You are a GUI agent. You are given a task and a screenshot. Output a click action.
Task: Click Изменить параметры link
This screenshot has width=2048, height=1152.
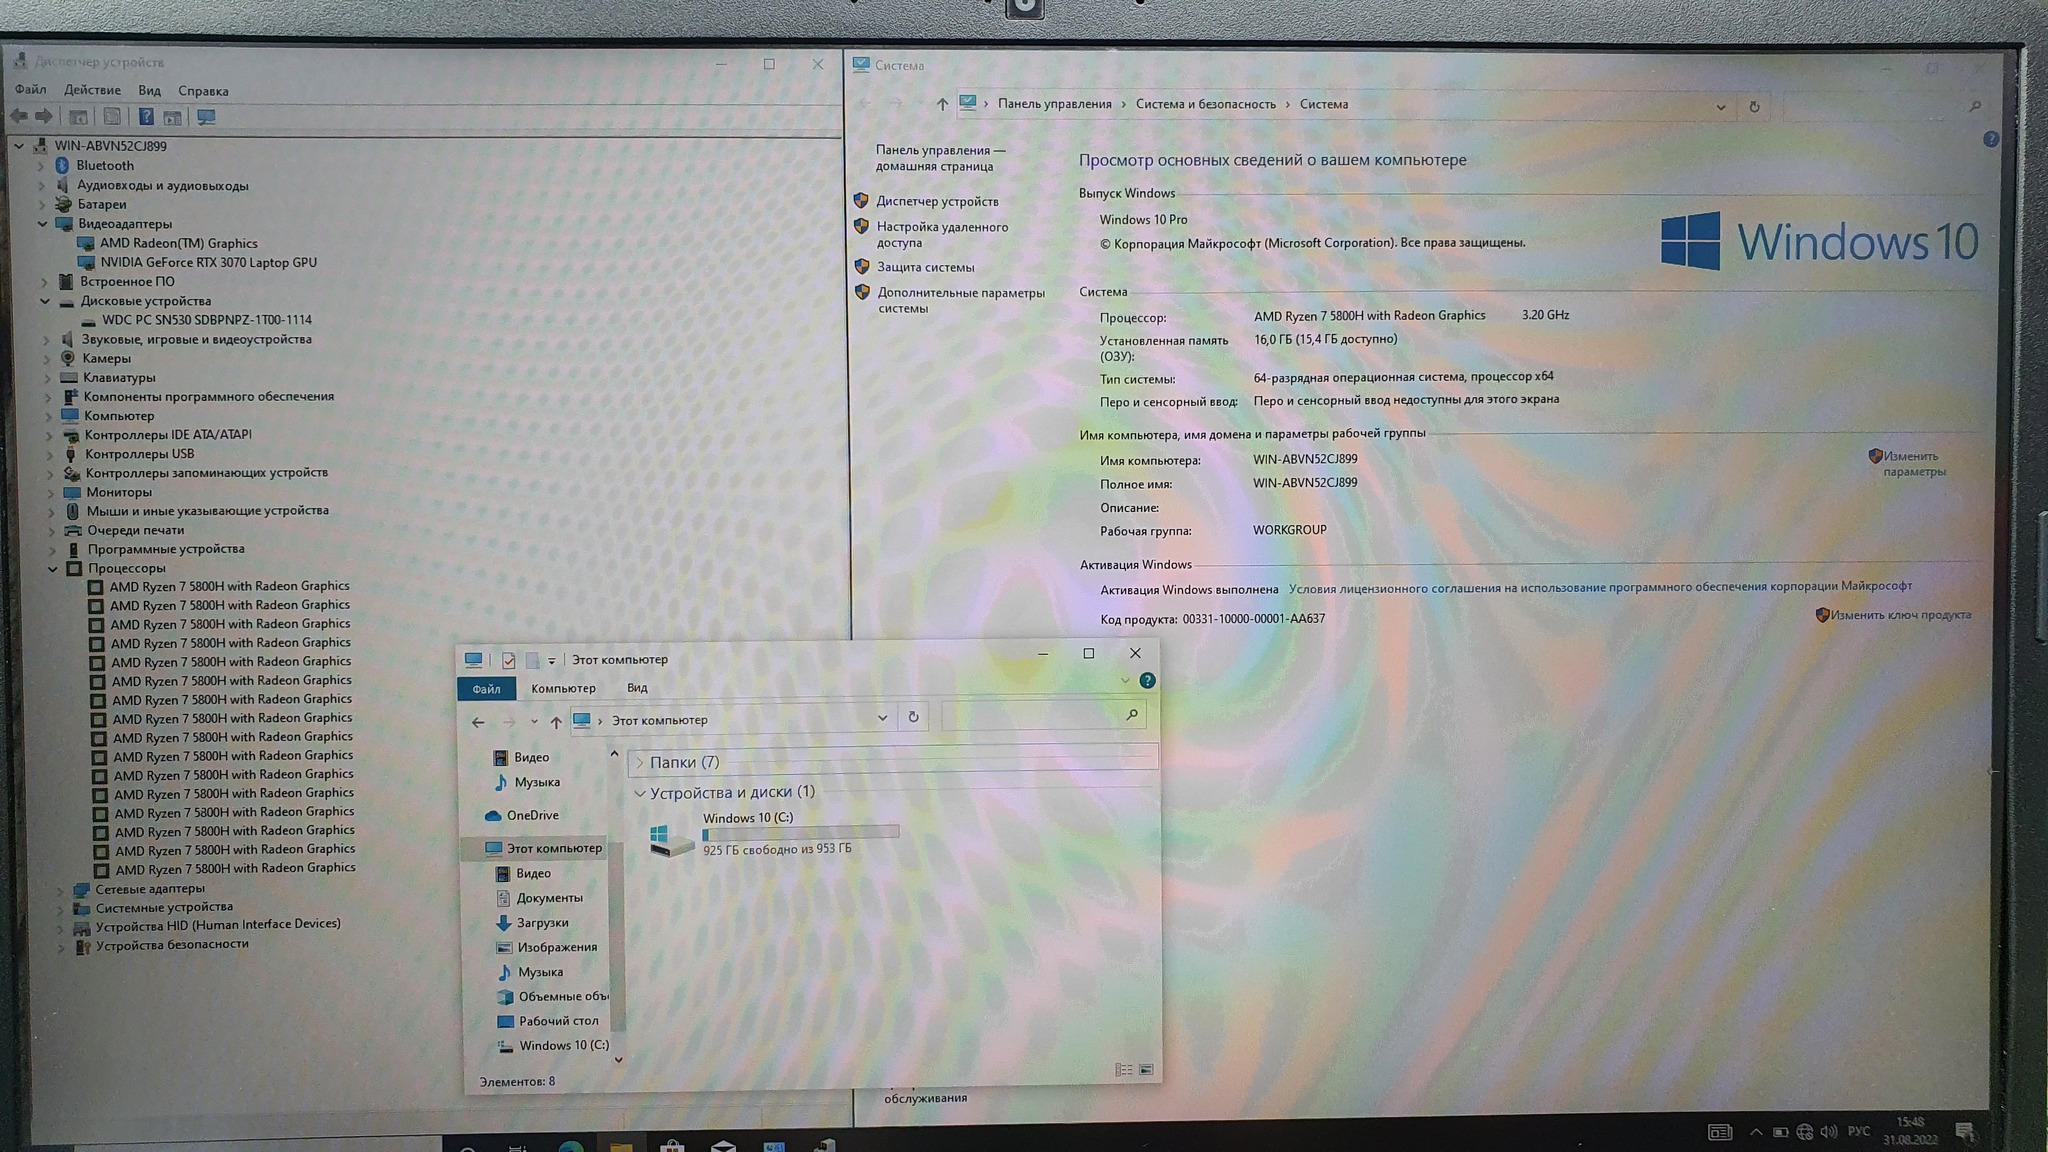click(1914, 464)
